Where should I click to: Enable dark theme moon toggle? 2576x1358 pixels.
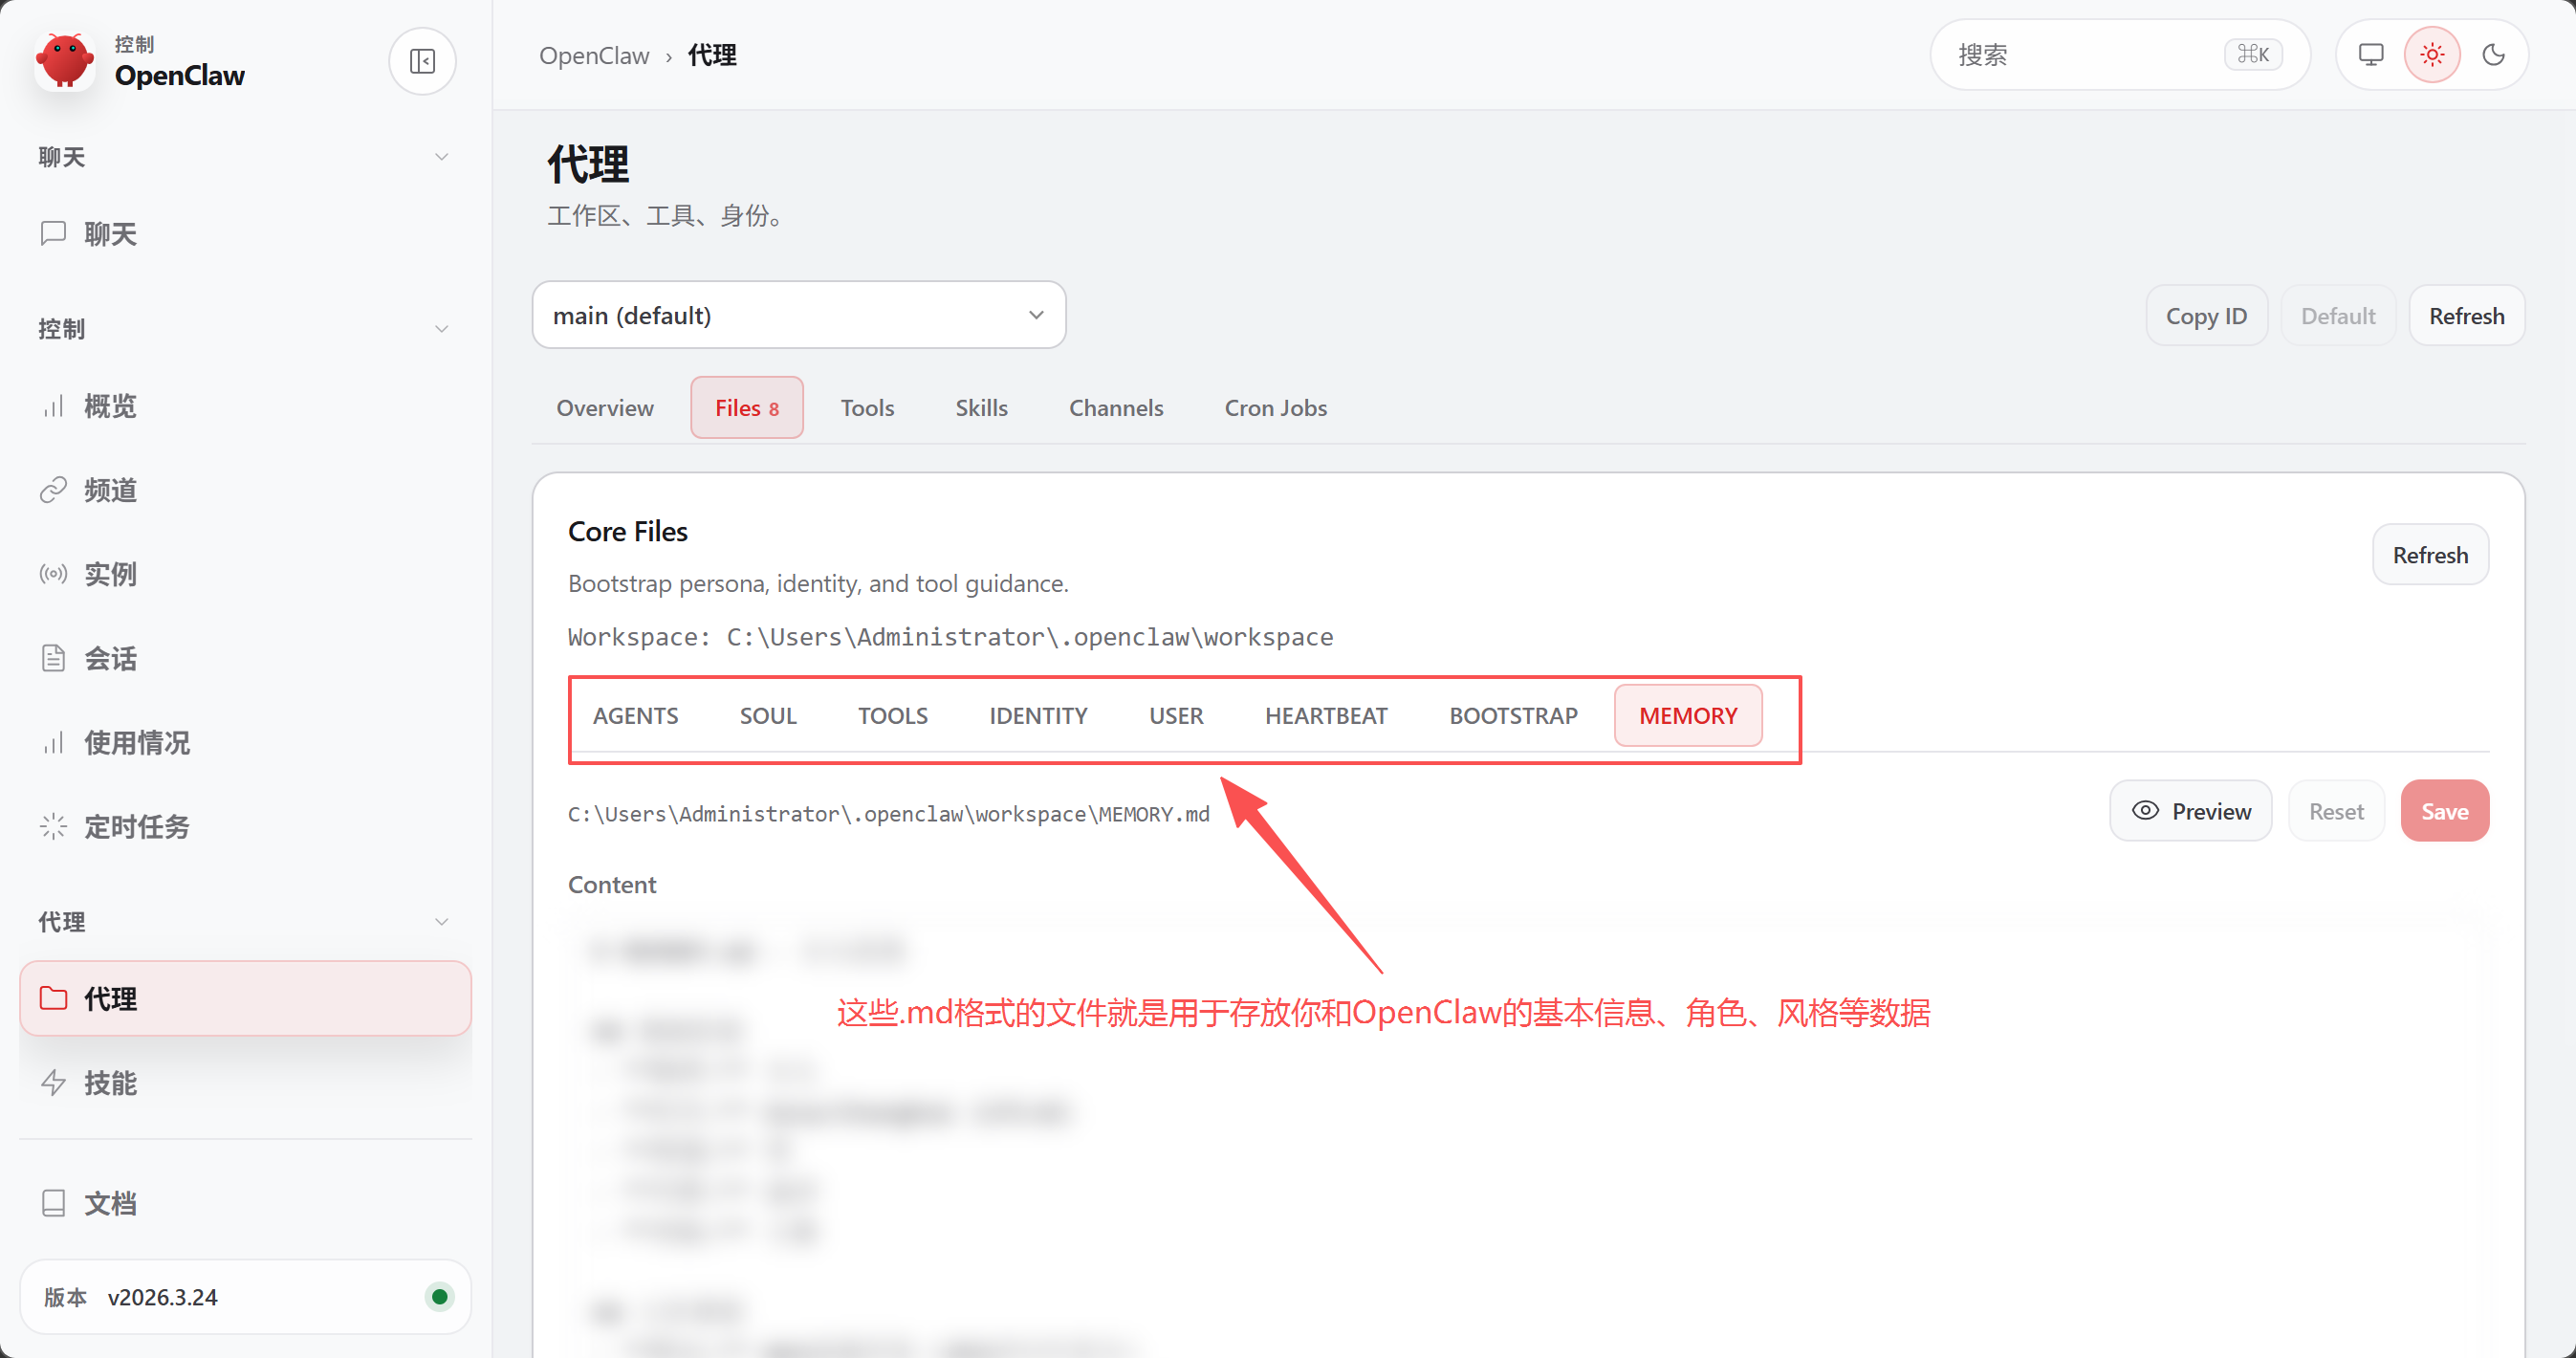[2493, 55]
